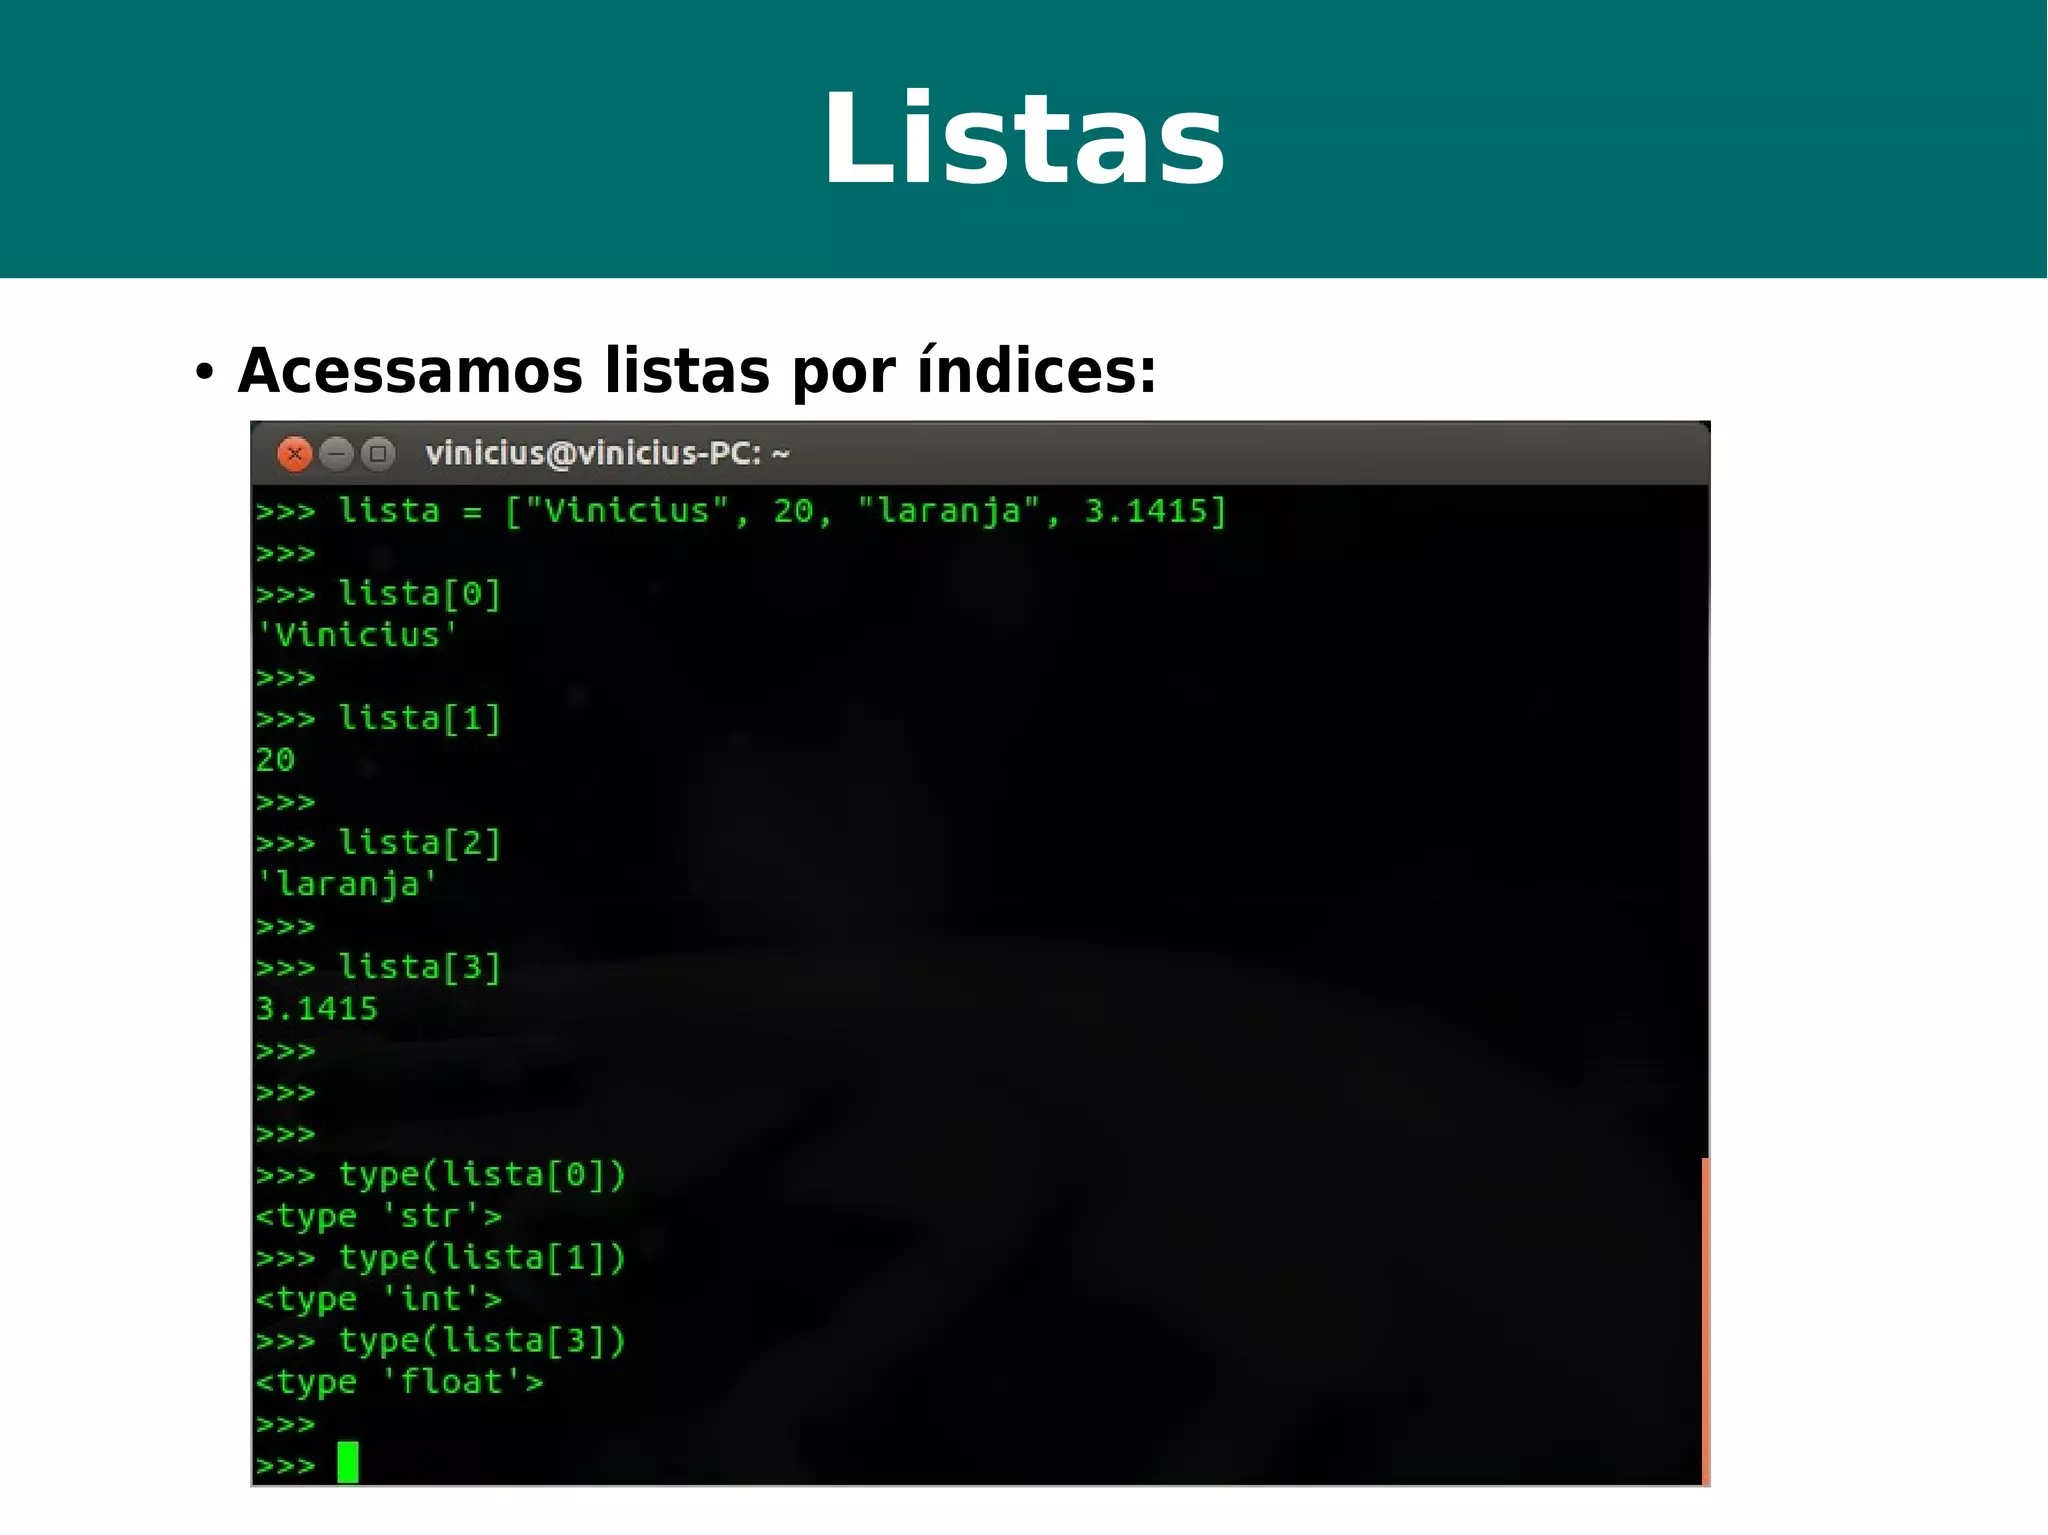Click the lista[1] command line

[x=378, y=718]
